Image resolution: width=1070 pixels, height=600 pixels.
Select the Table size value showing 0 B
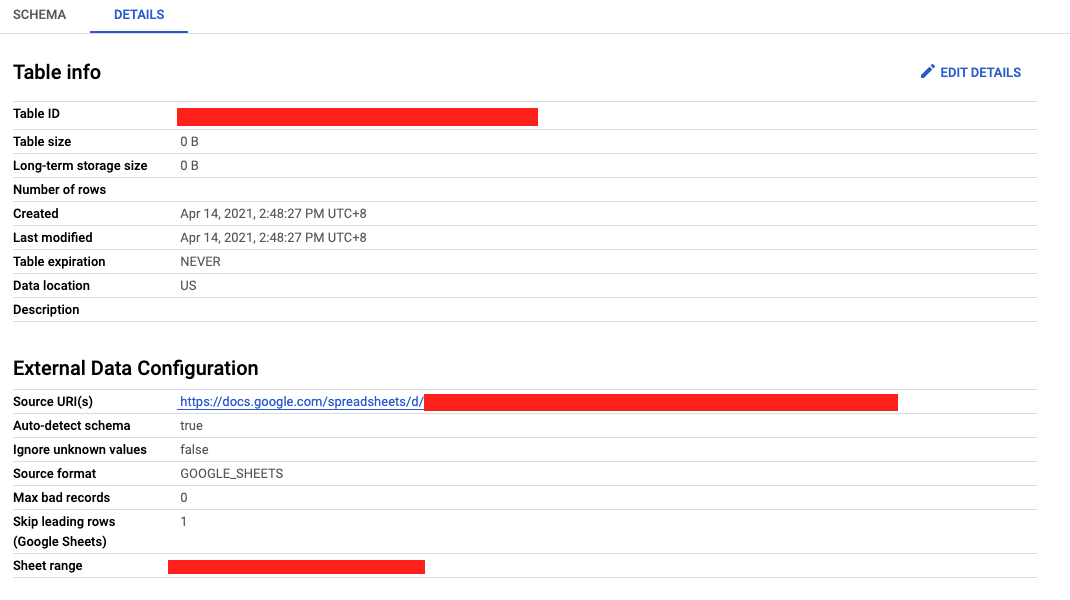(x=189, y=141)
